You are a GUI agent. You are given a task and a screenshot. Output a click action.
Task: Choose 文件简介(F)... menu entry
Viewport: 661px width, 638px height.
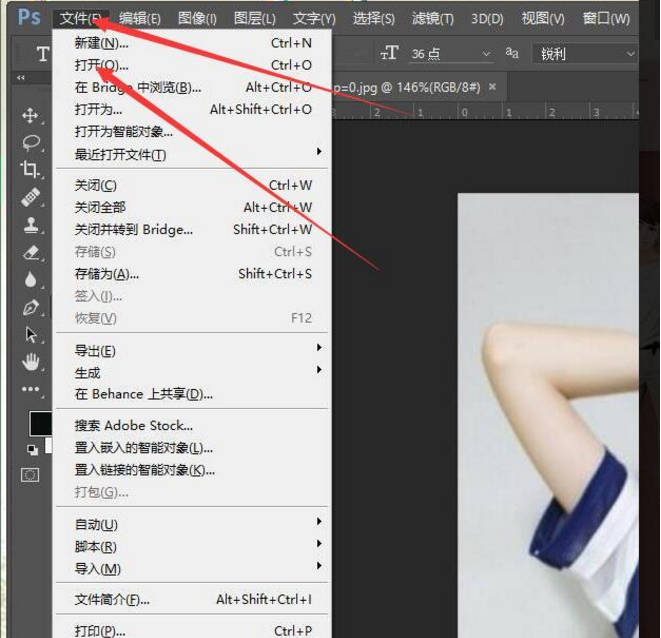[x=192, y=599]
